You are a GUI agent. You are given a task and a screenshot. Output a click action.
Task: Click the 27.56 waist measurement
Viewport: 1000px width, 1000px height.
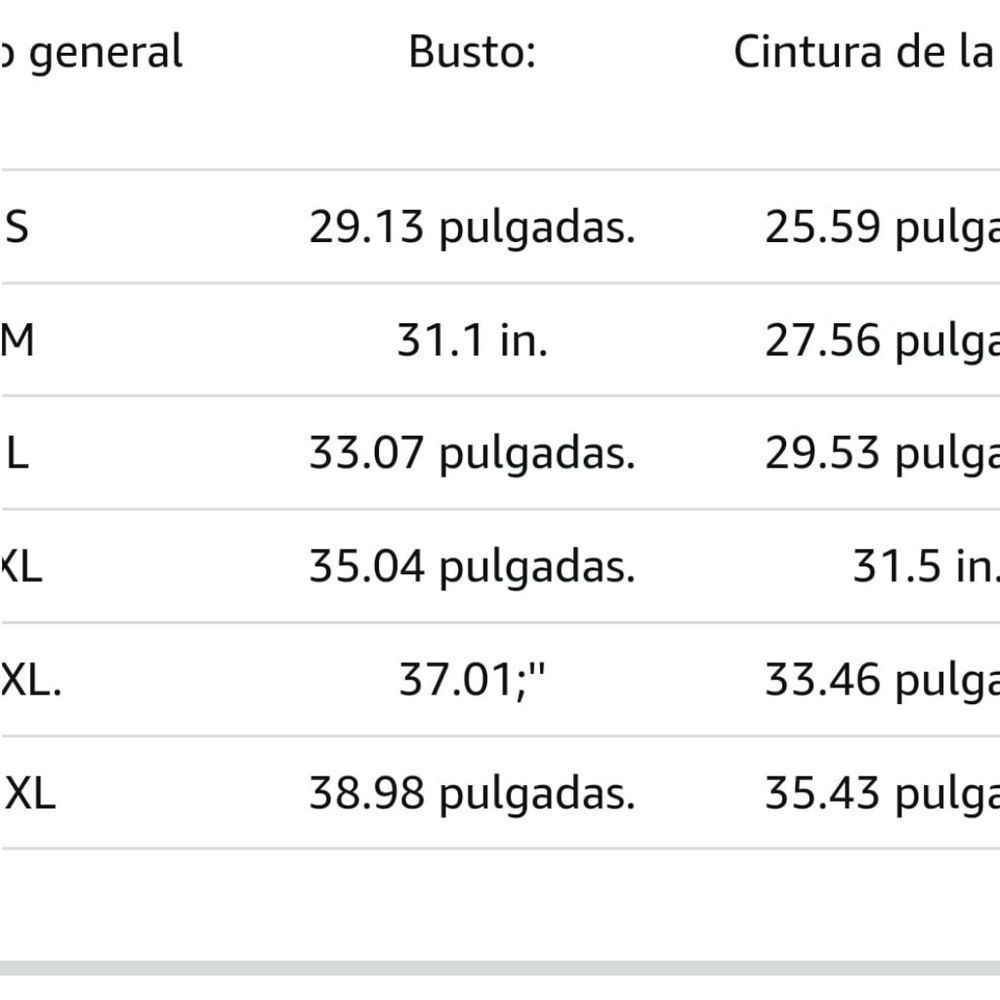pos(882,340)
